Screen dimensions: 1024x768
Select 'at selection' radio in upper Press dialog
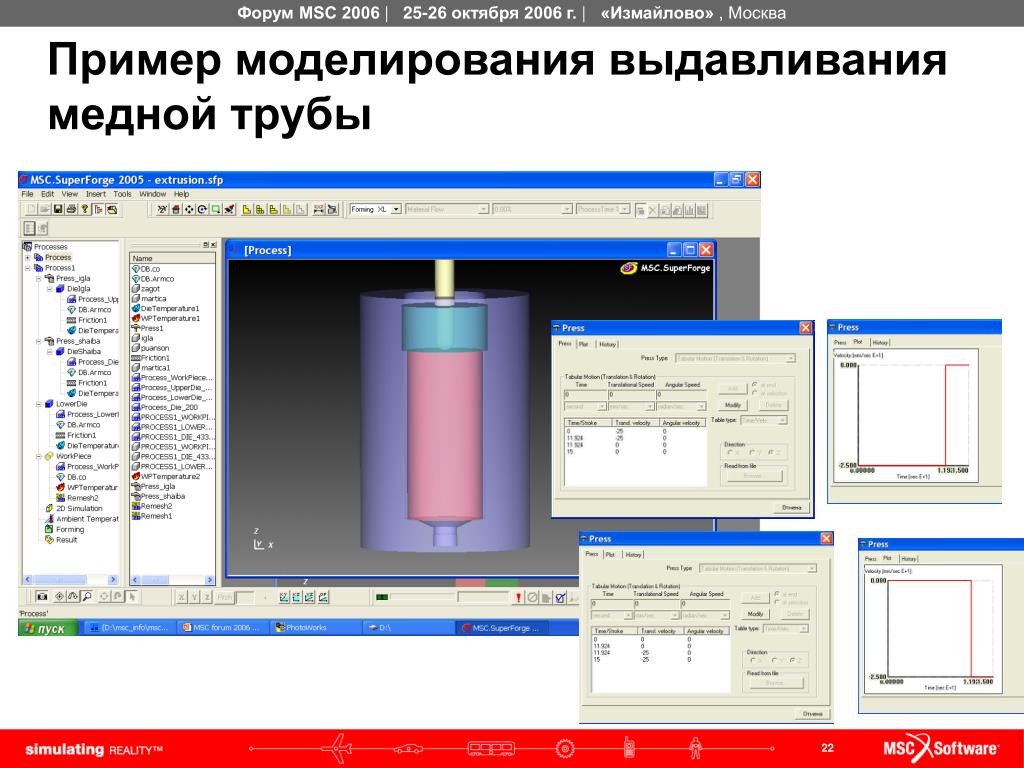click(x=756, y=393)
